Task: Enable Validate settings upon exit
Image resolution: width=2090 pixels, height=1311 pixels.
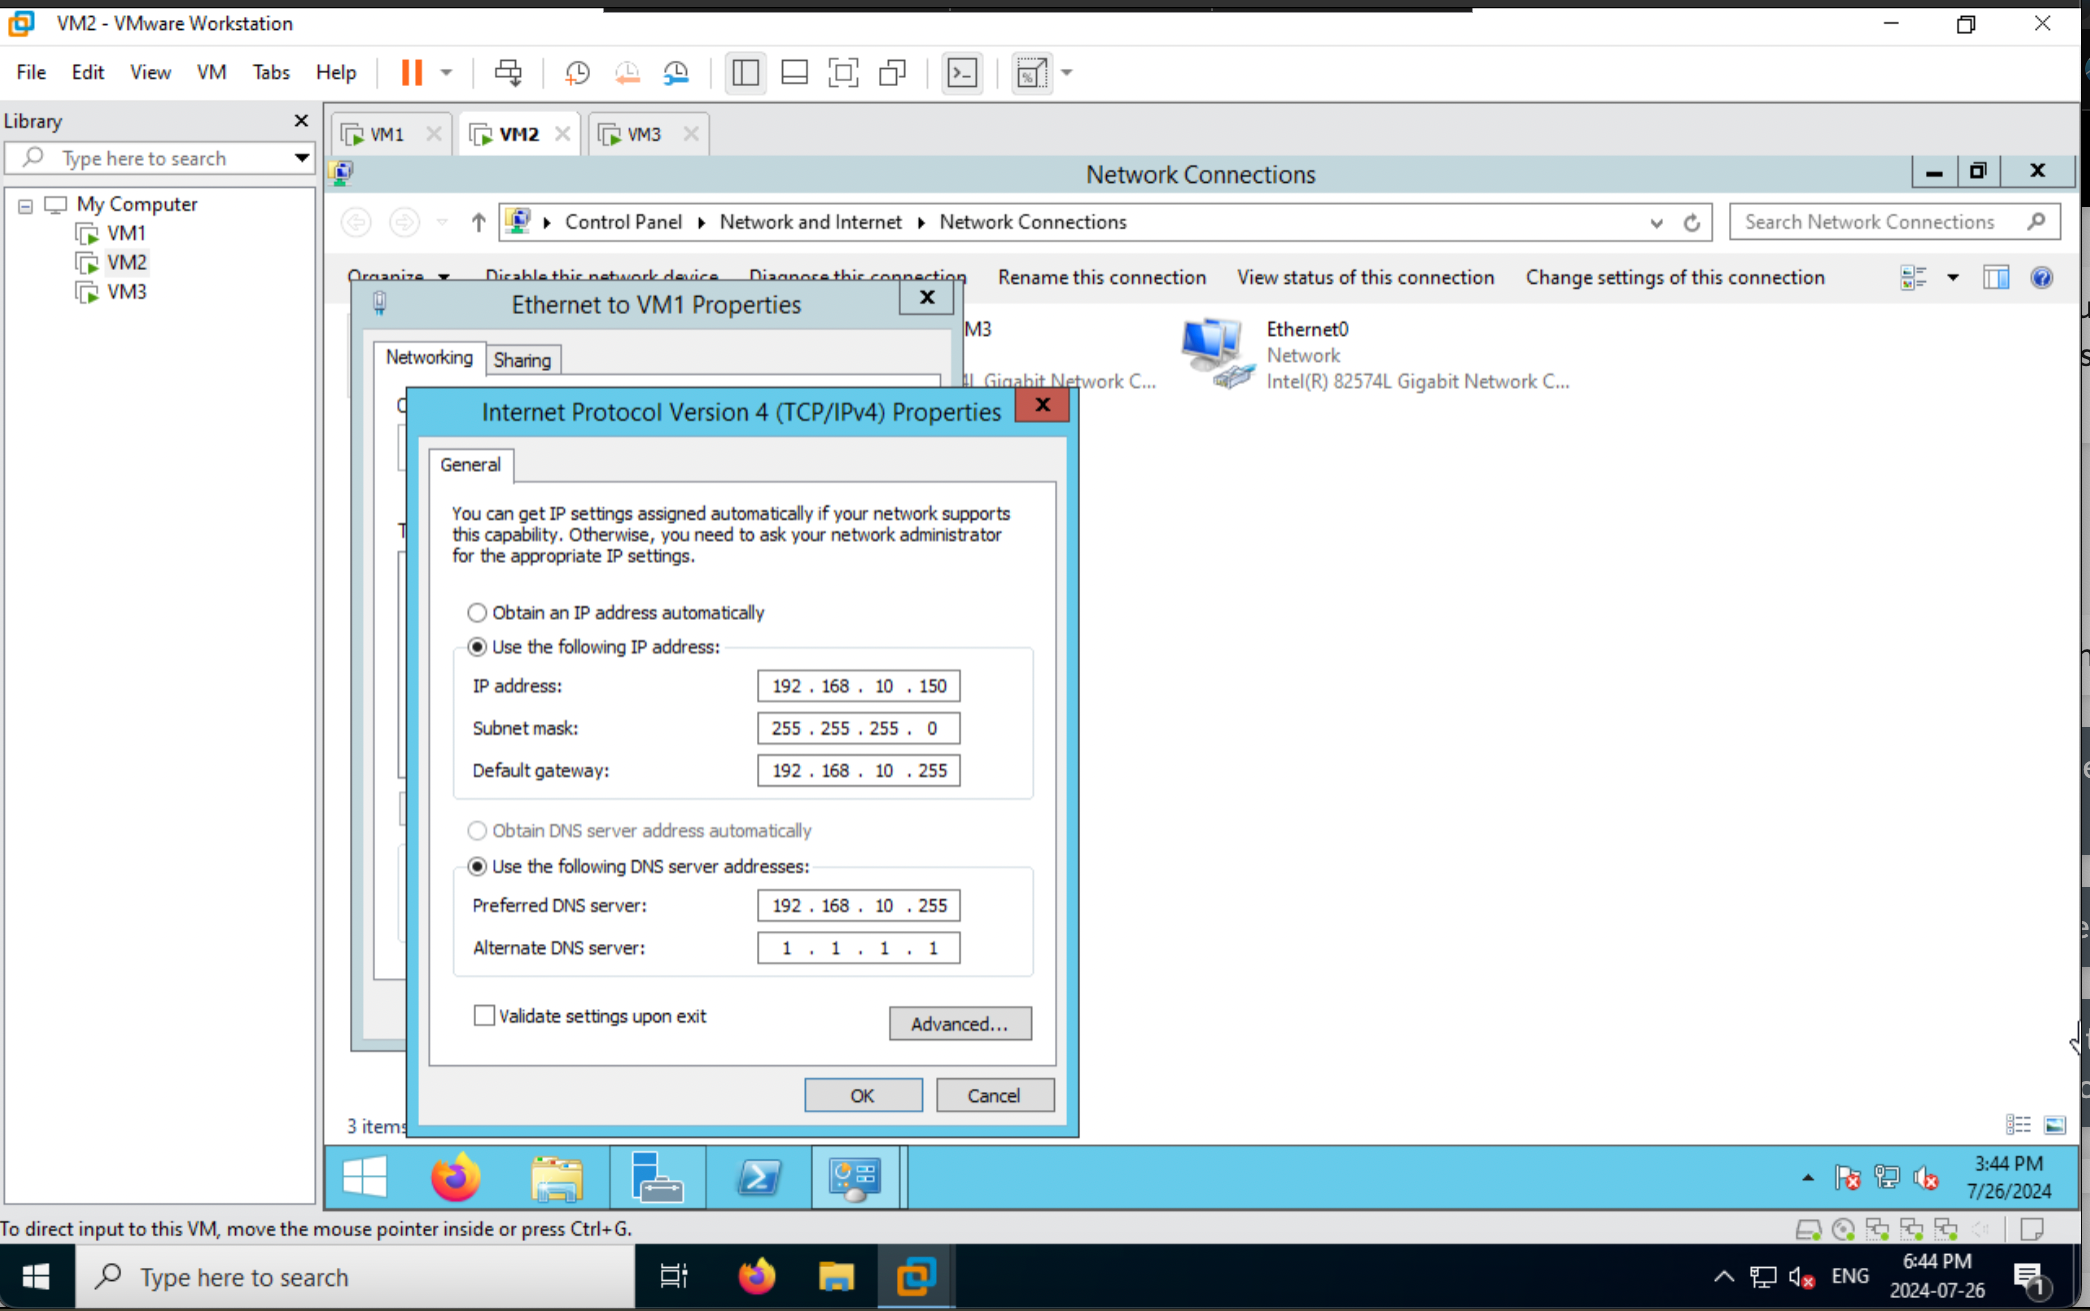Action: tap(484, 1015)
